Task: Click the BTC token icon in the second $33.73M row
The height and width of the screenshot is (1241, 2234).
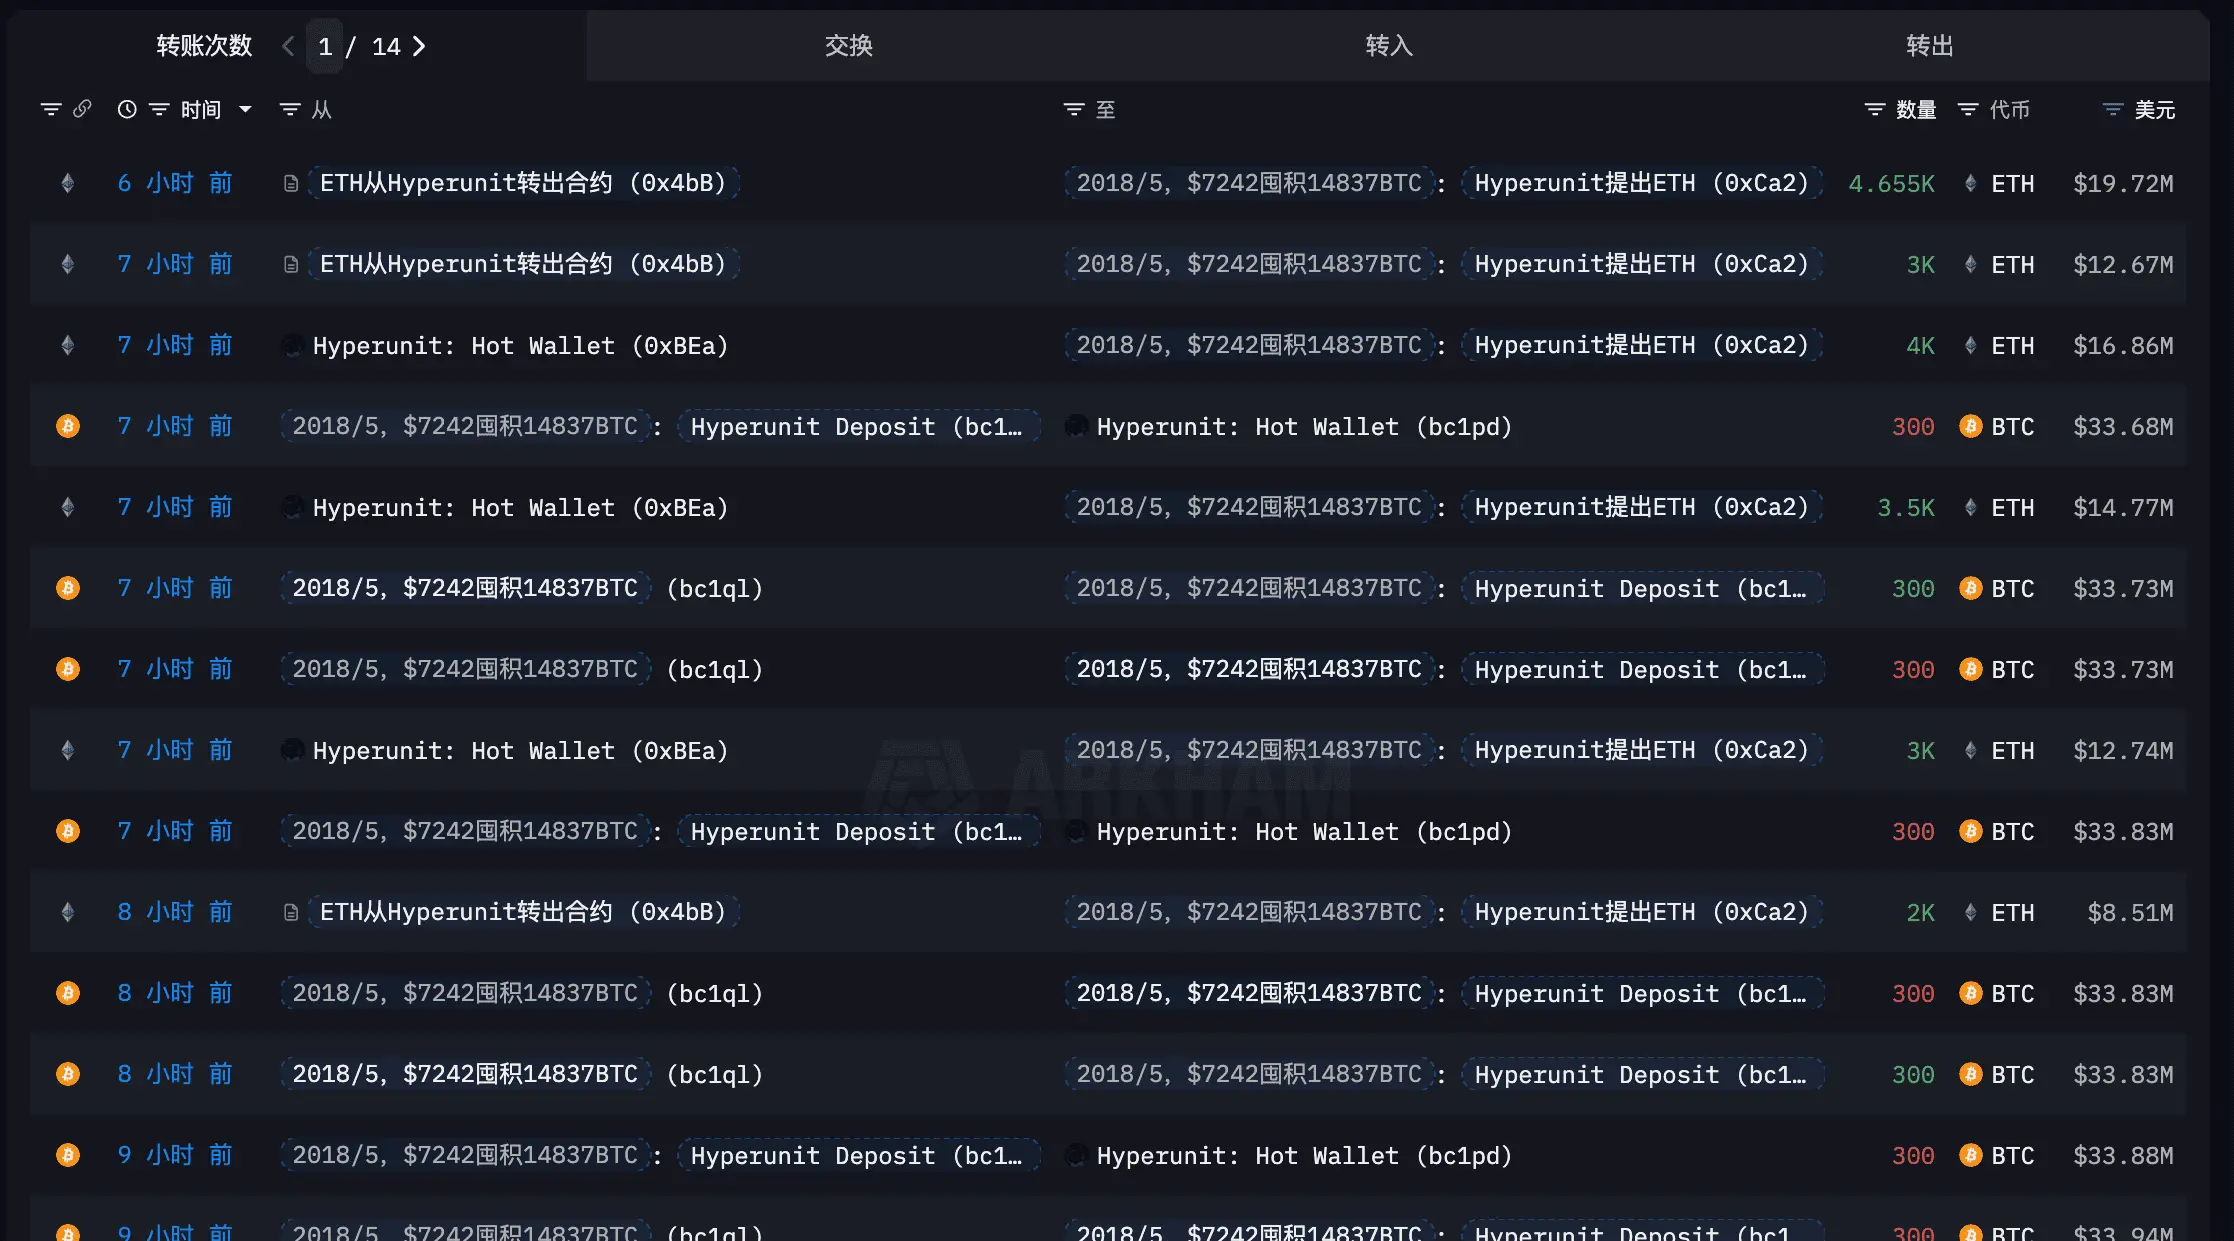Action: [1971, 669]
